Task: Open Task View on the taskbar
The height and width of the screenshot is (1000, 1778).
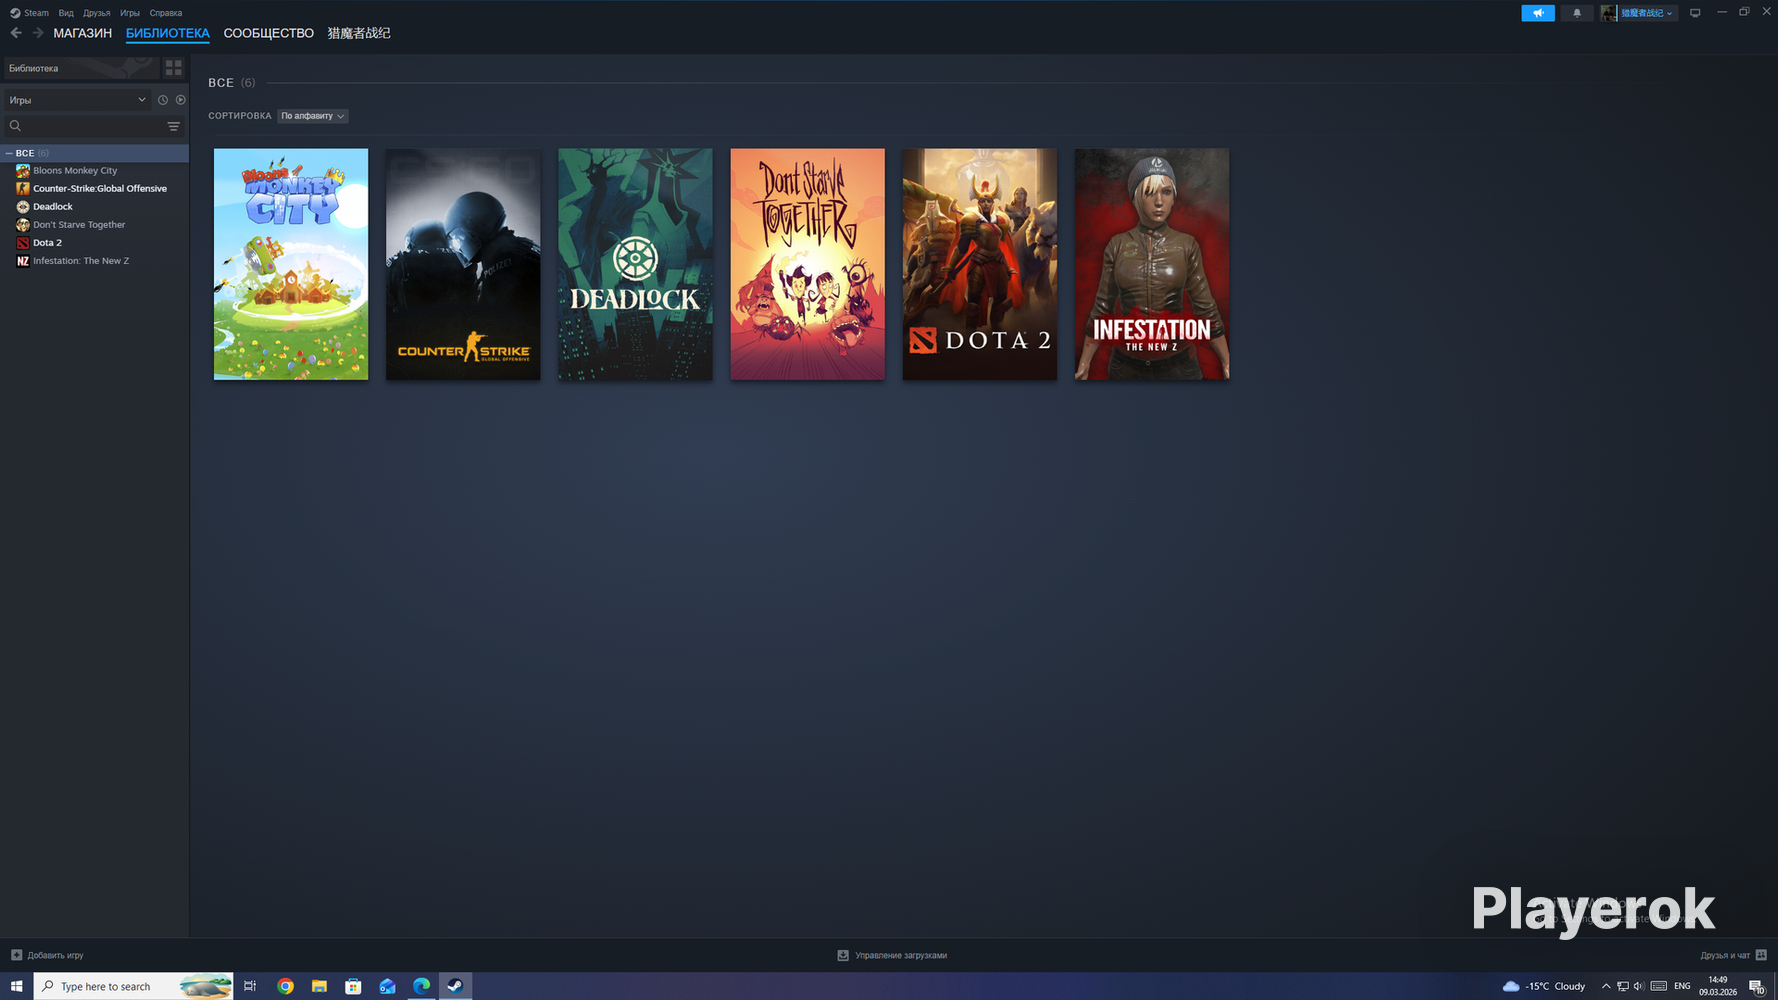Action: click(250, 986)
